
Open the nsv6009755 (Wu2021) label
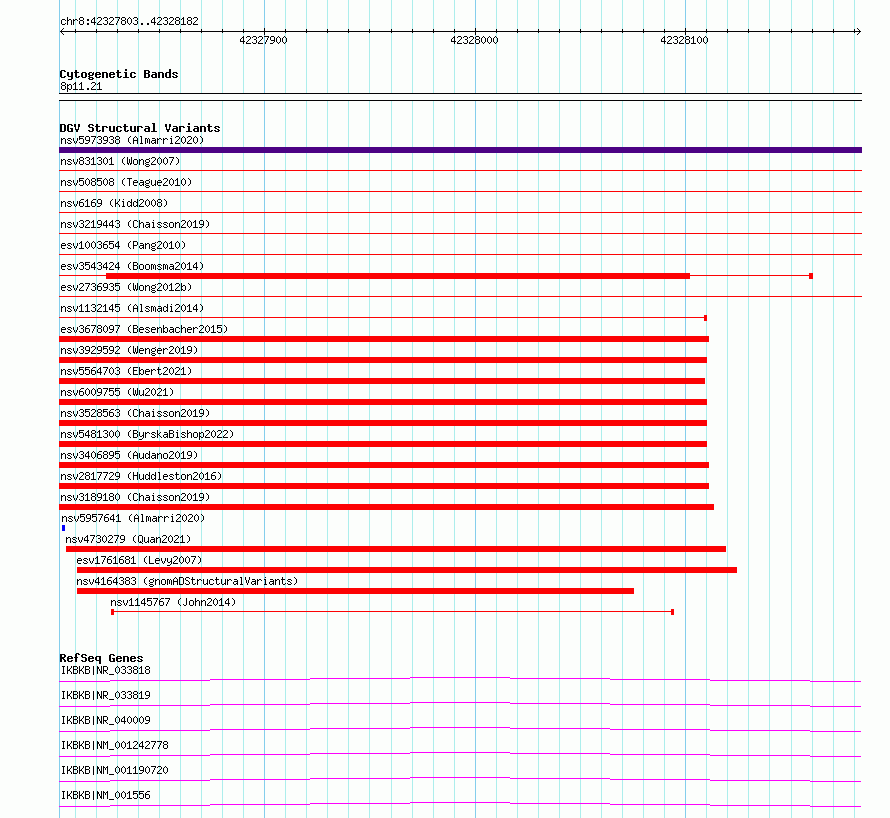point(117,392)
